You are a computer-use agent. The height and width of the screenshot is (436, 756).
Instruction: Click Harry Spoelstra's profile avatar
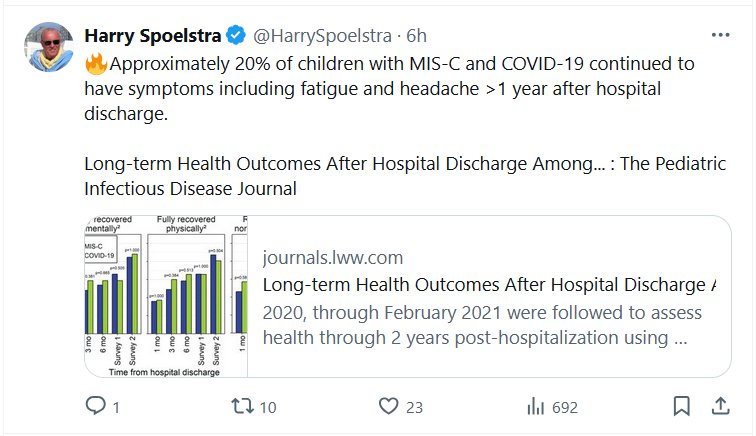tap(47, 47)
